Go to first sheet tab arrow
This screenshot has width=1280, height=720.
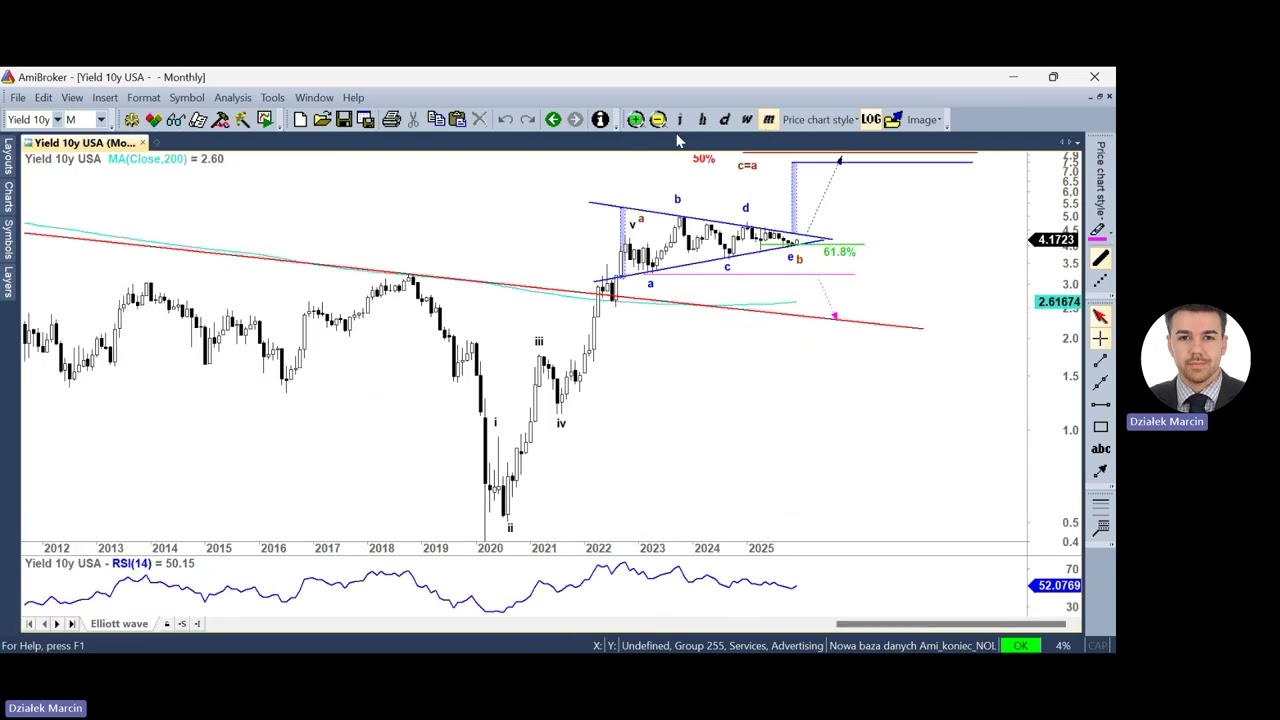point(29,624)
